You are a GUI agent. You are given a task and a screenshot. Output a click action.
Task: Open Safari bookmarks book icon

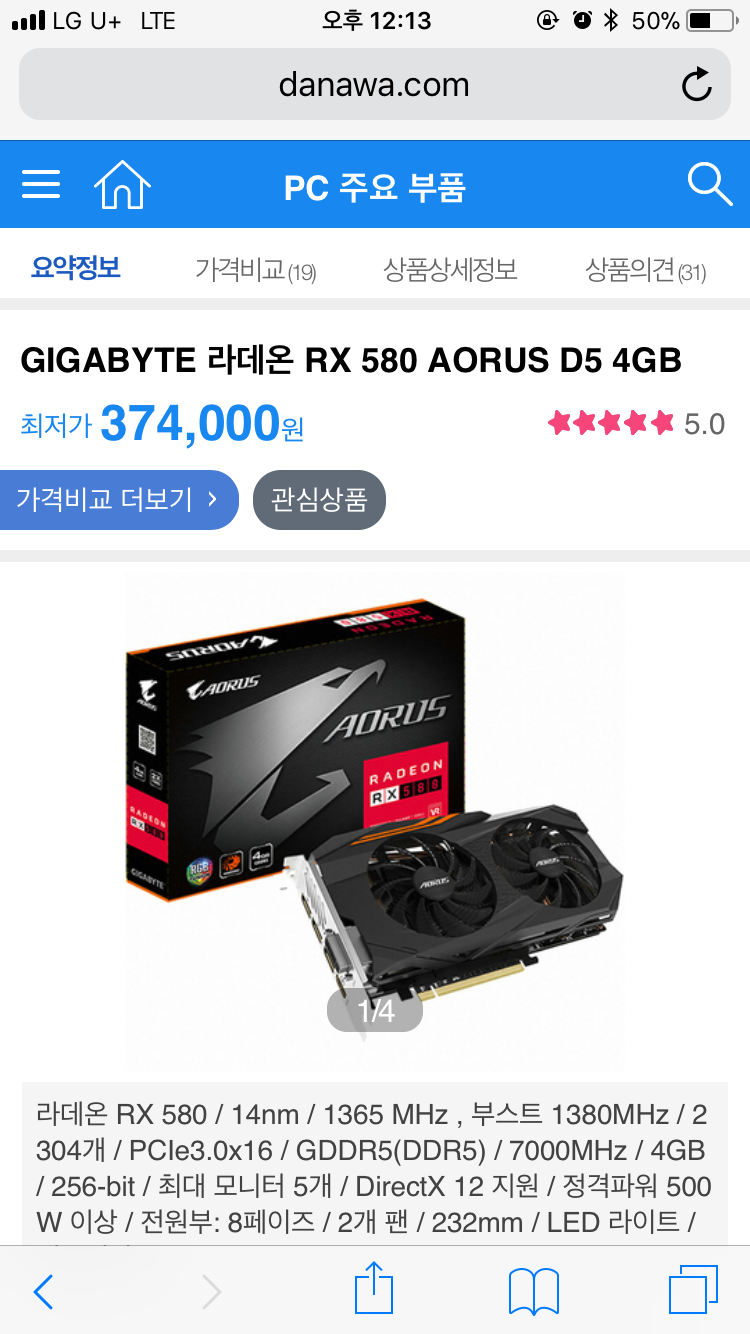click(x=533, y=1292)
